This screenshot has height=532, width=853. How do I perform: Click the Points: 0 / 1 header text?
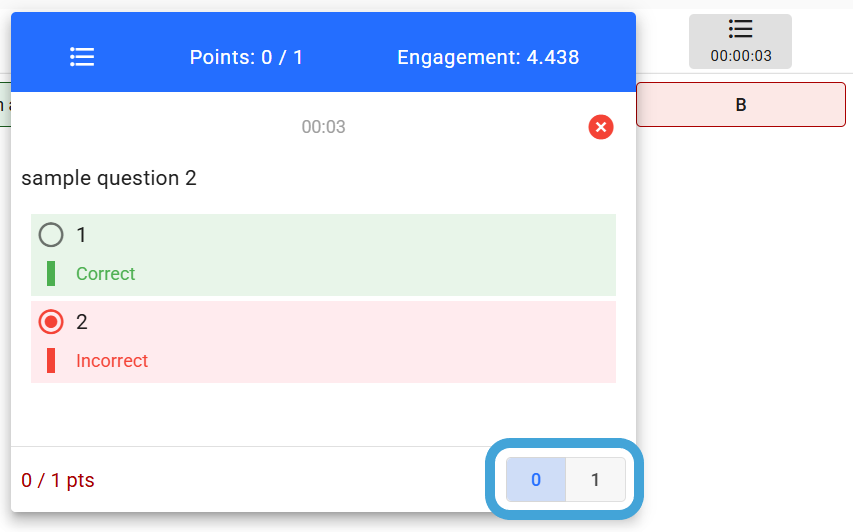246,57
